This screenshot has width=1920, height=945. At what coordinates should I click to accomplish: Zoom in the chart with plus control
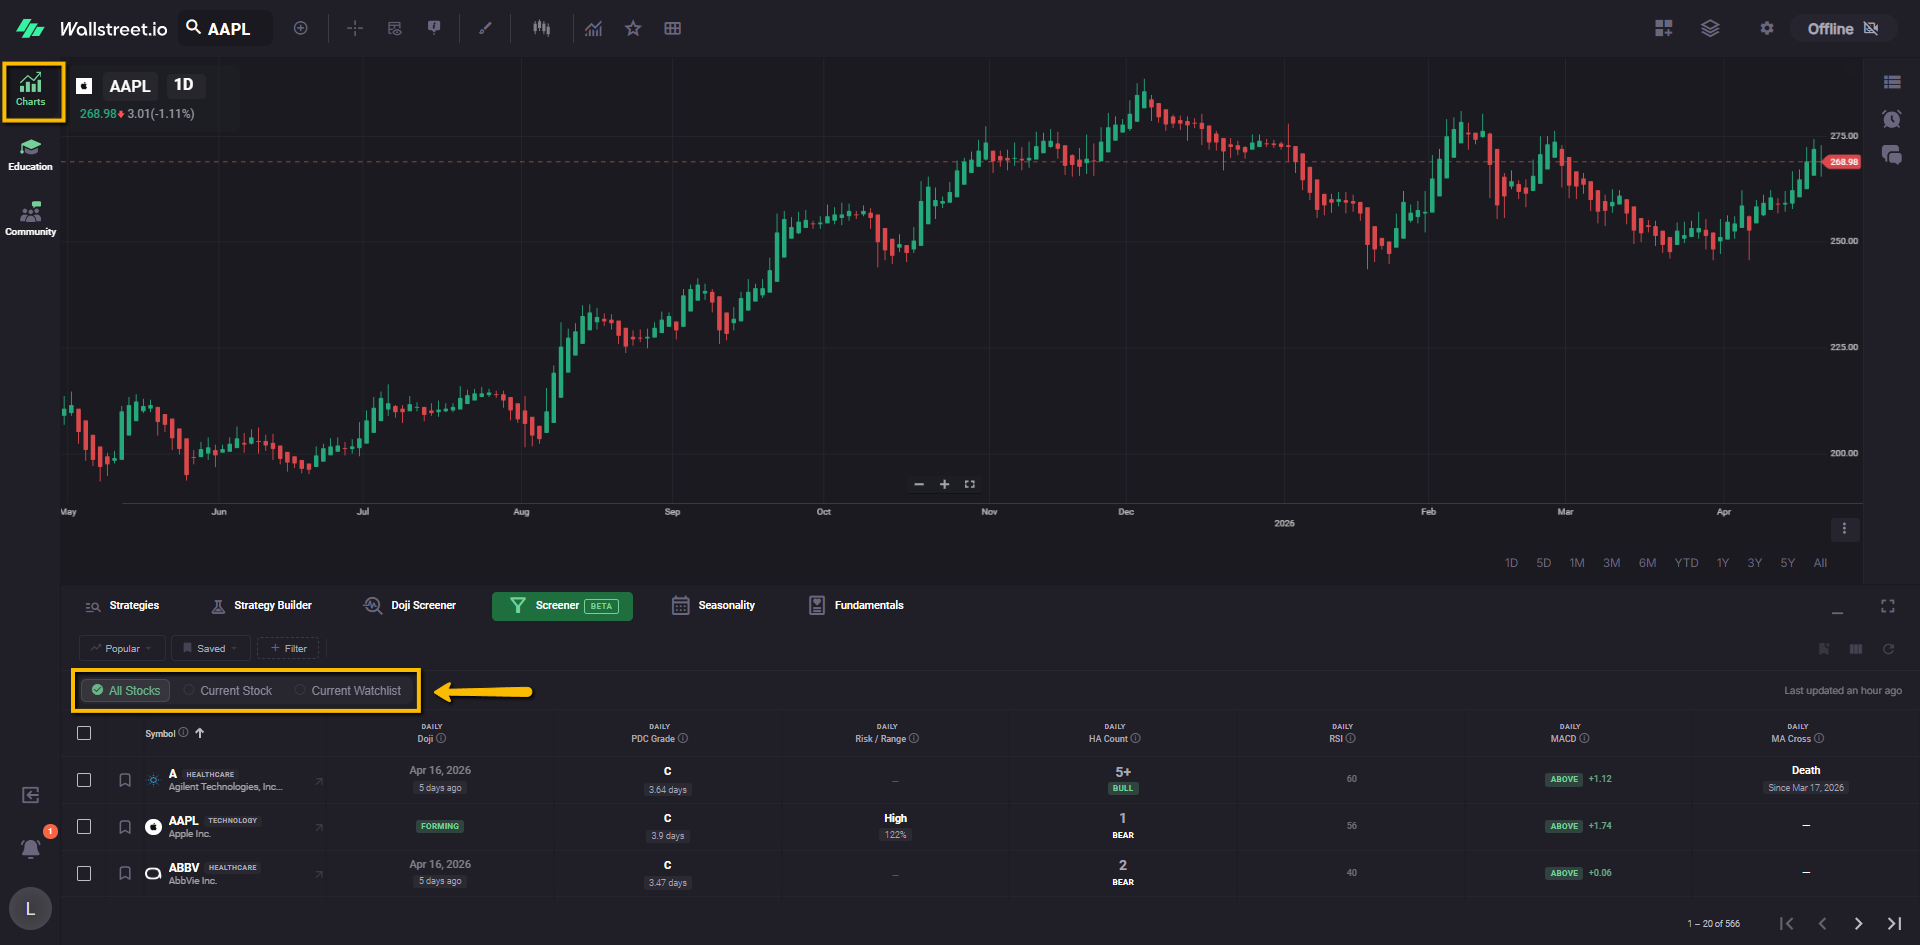pyautogui.click(x=944, y=484)
